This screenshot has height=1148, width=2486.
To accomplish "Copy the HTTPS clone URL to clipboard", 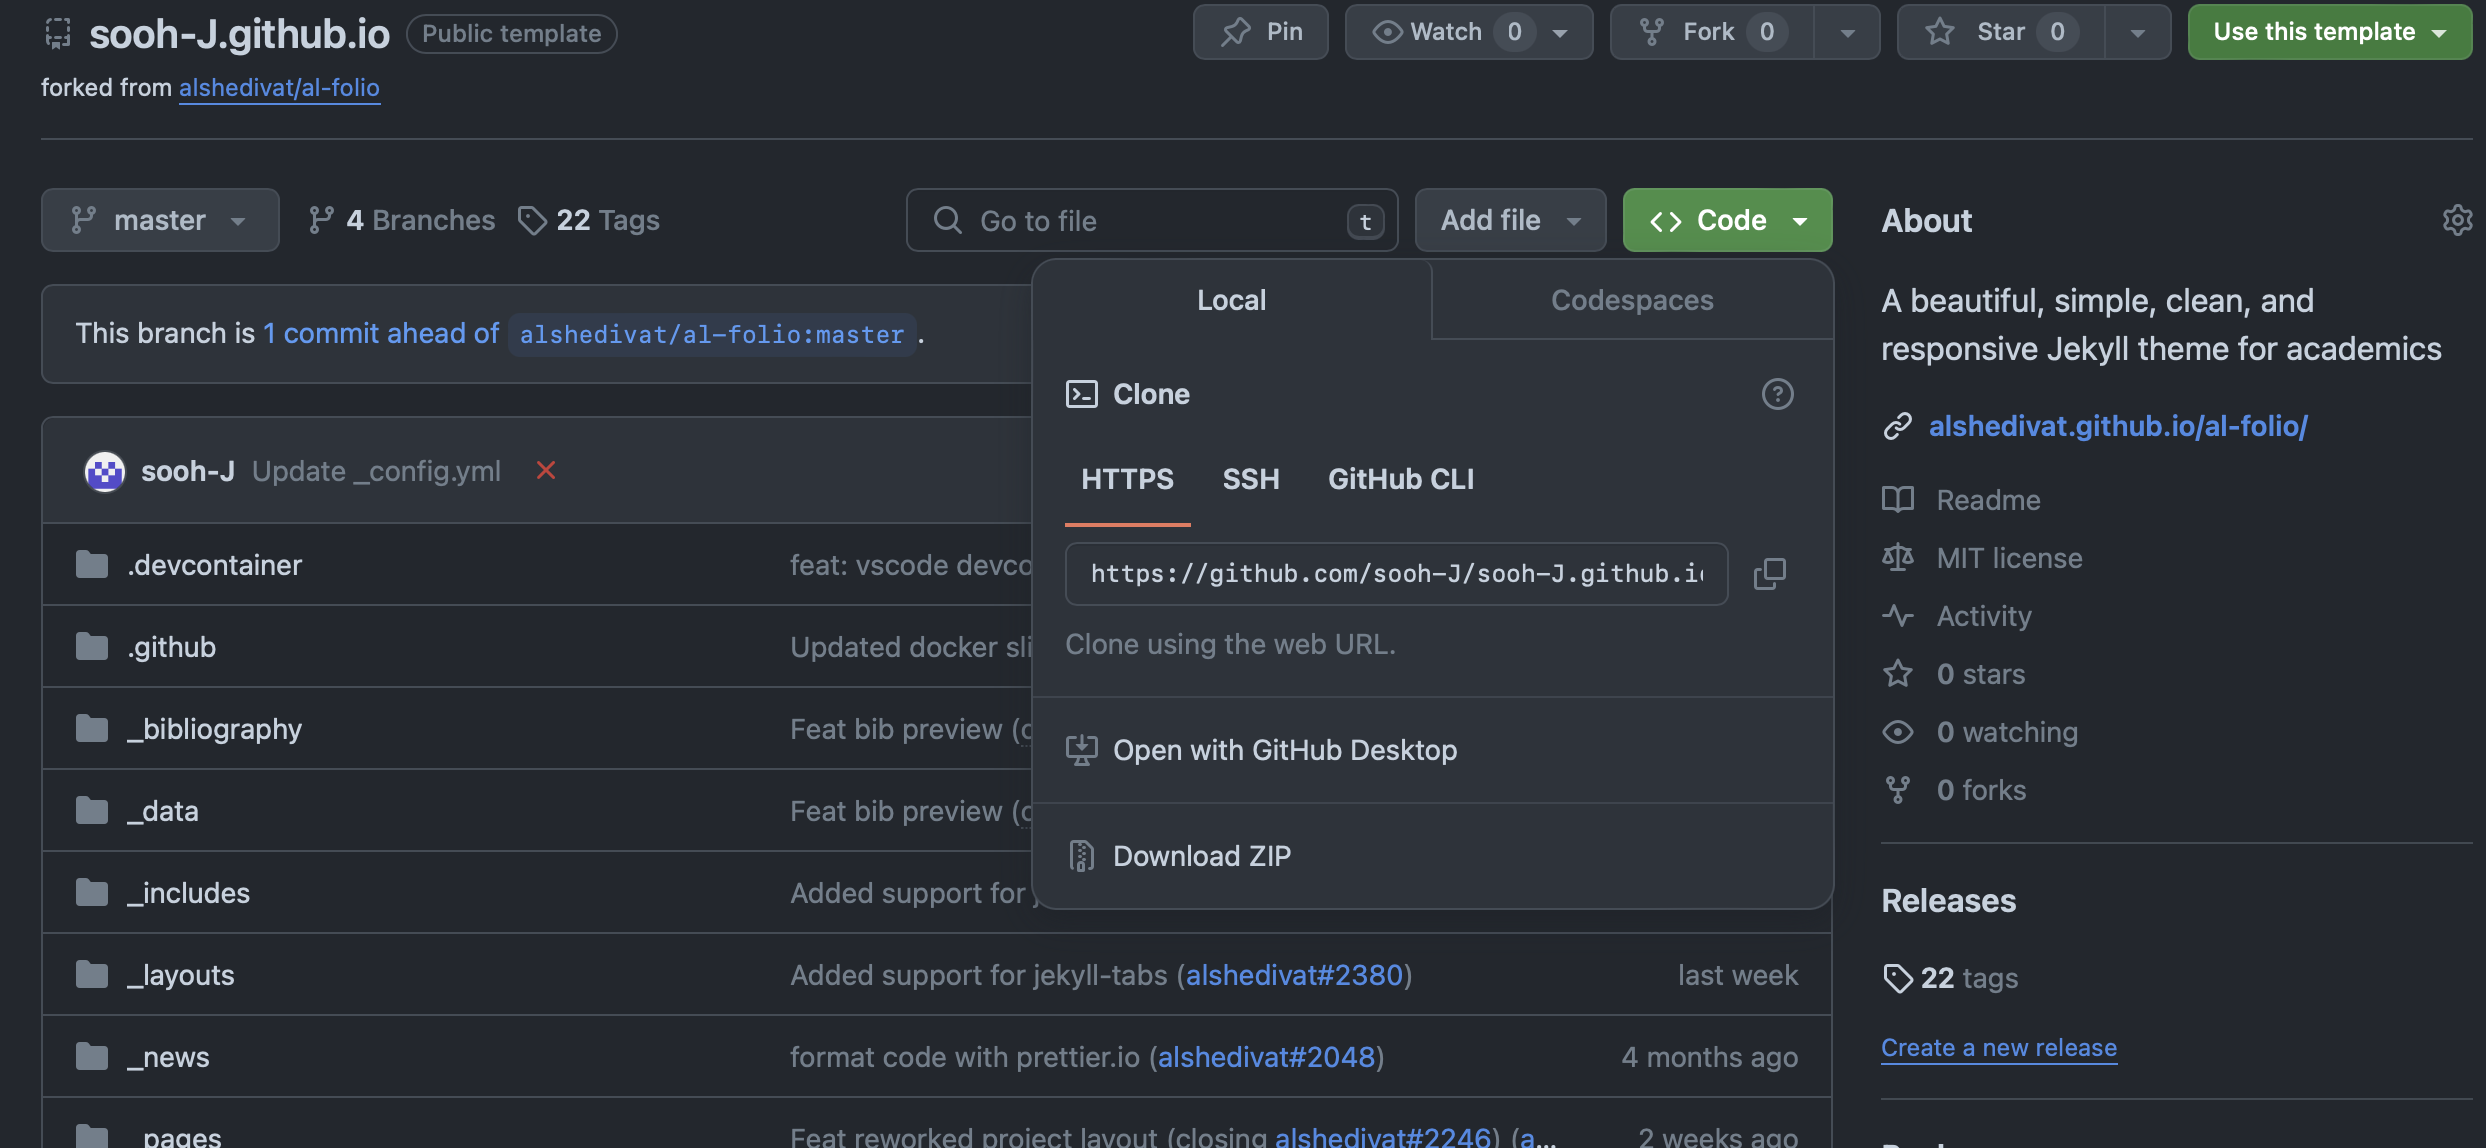I will point(1769,573).
